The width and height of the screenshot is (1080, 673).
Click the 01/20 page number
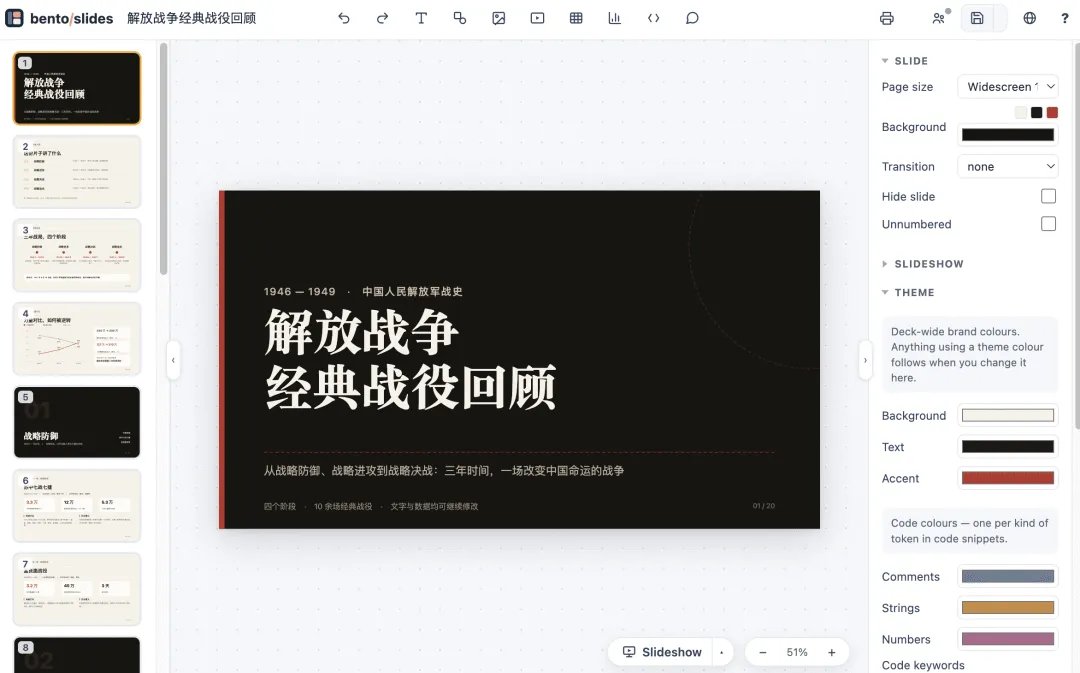pyautogui.click(x=763, y=506)
